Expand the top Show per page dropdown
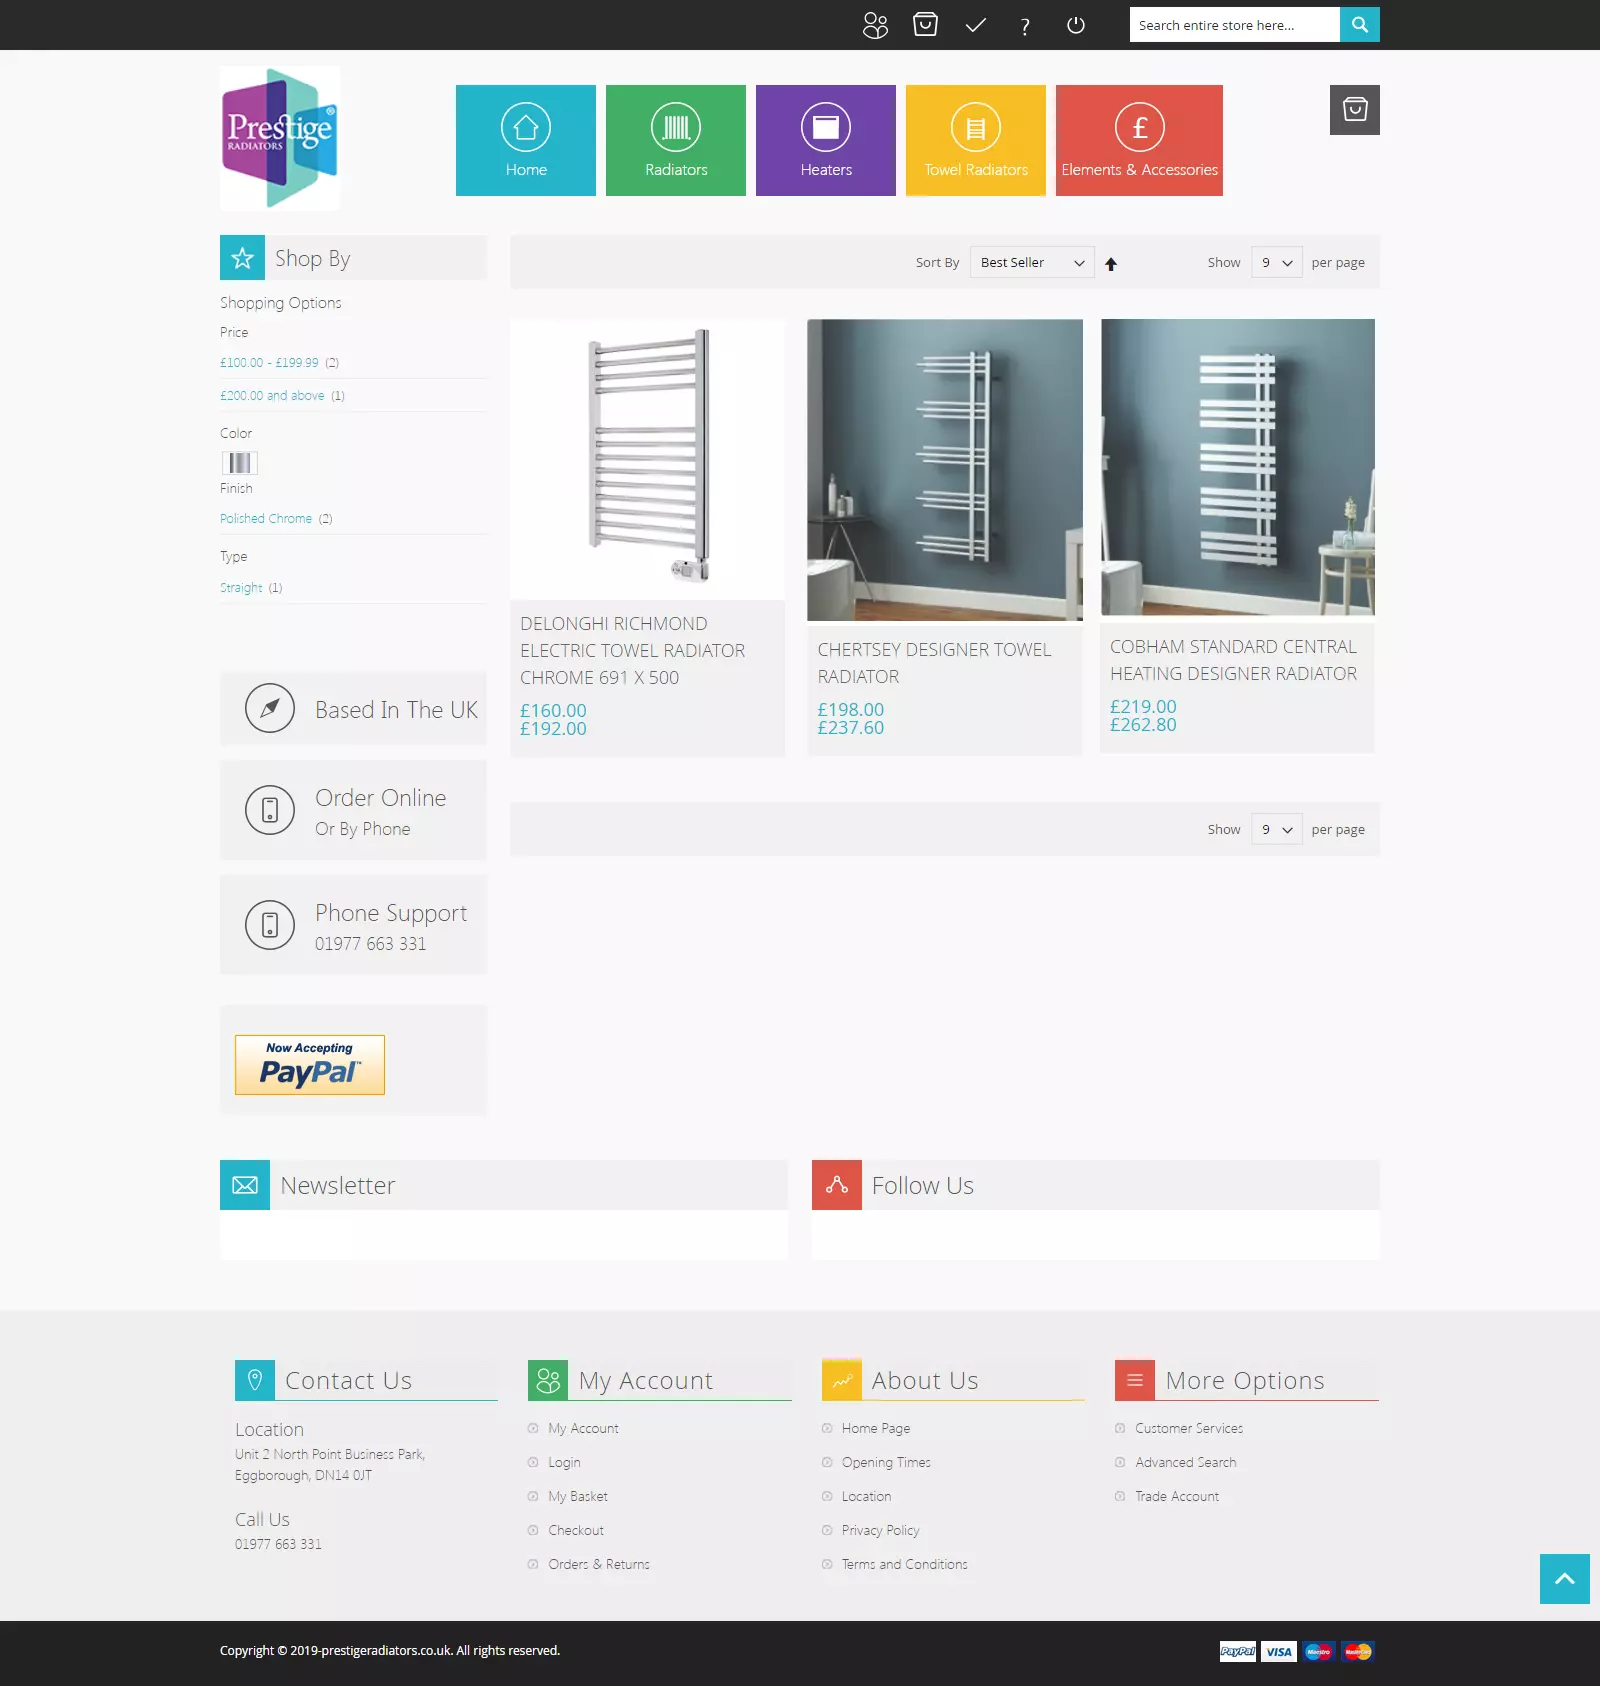1600x1686 pixels. [x=1276, y=263]
